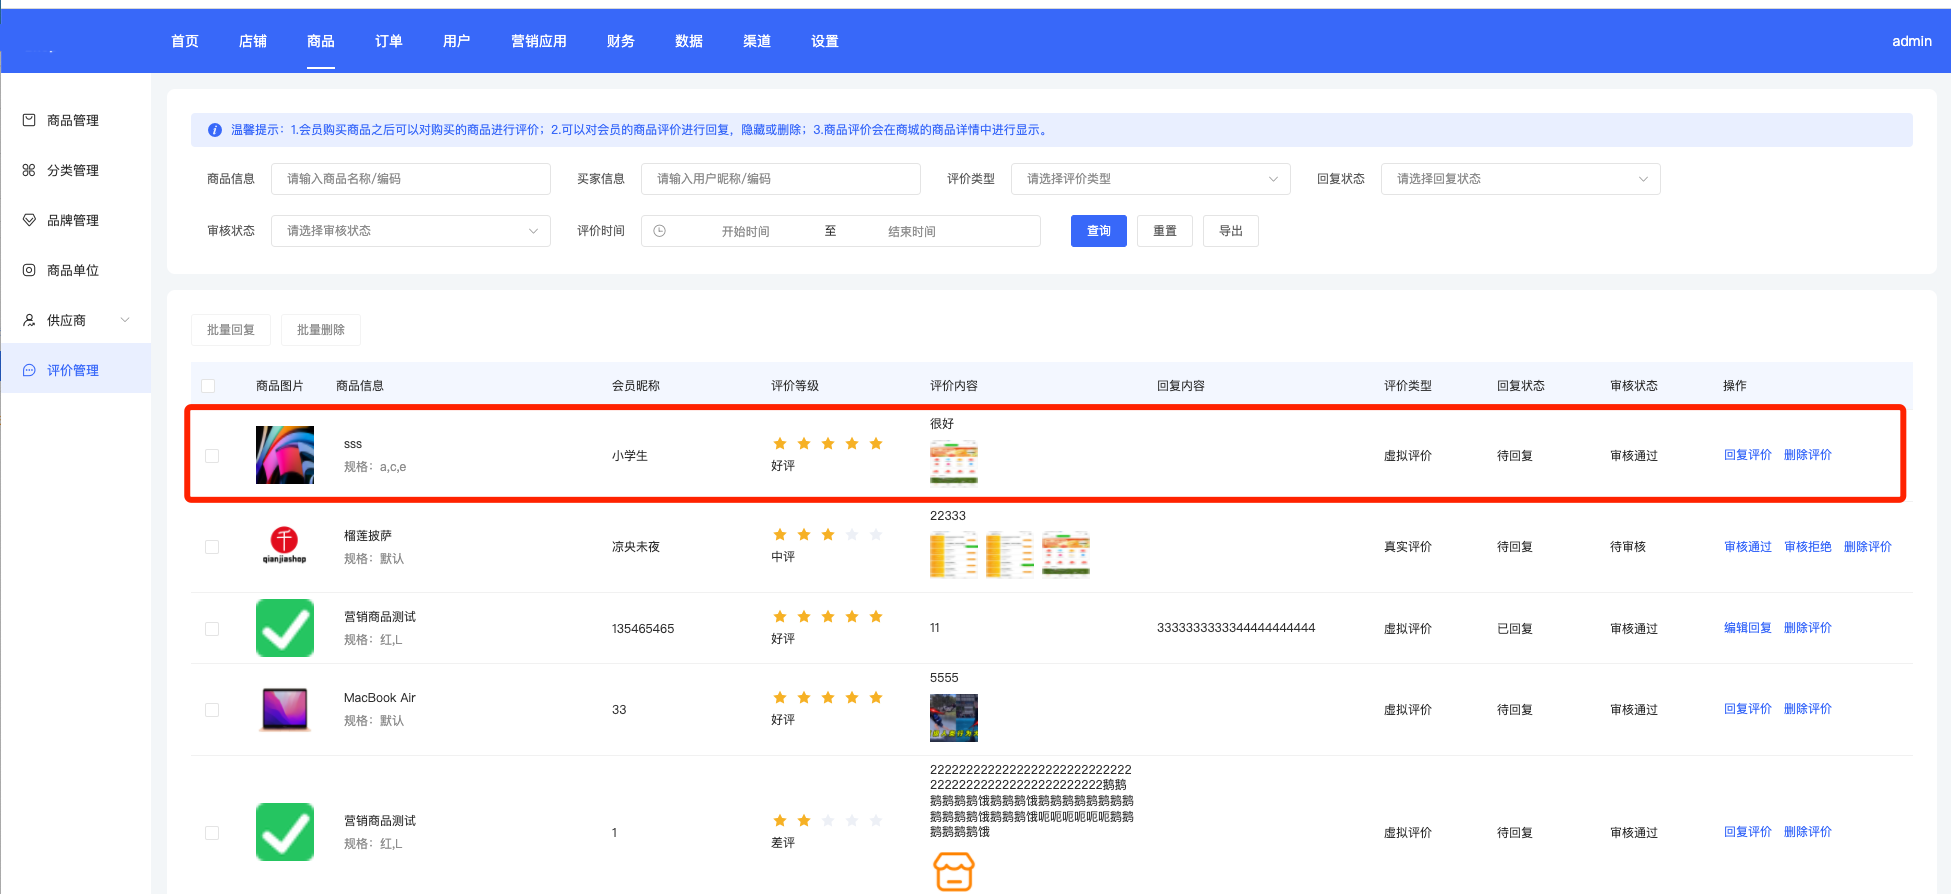Click the clock icon in 评价时间 field

click(660, 231)
